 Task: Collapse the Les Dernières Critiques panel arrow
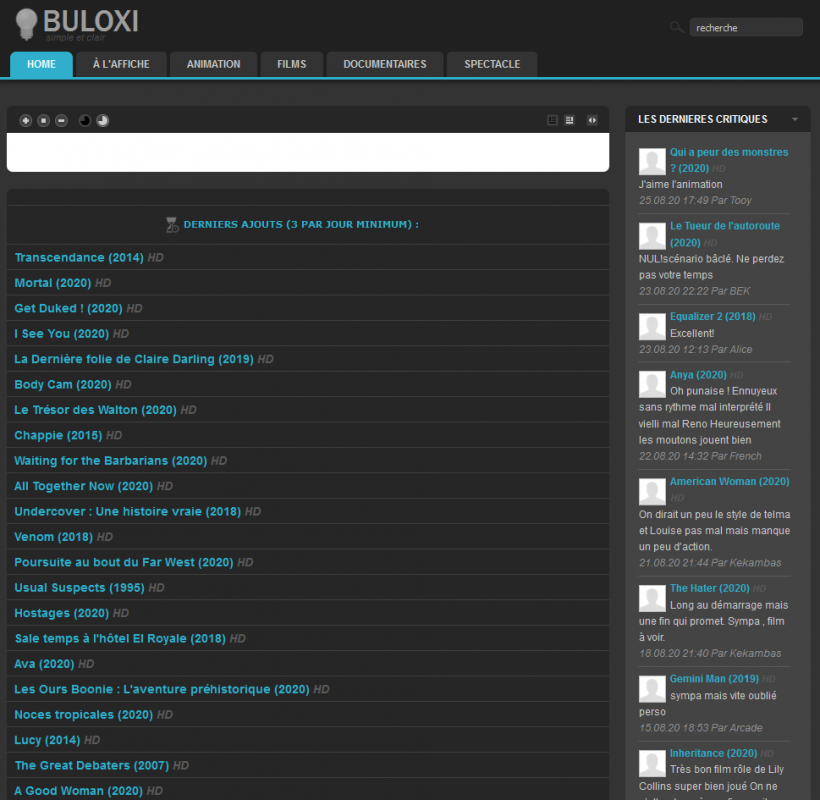795,119
